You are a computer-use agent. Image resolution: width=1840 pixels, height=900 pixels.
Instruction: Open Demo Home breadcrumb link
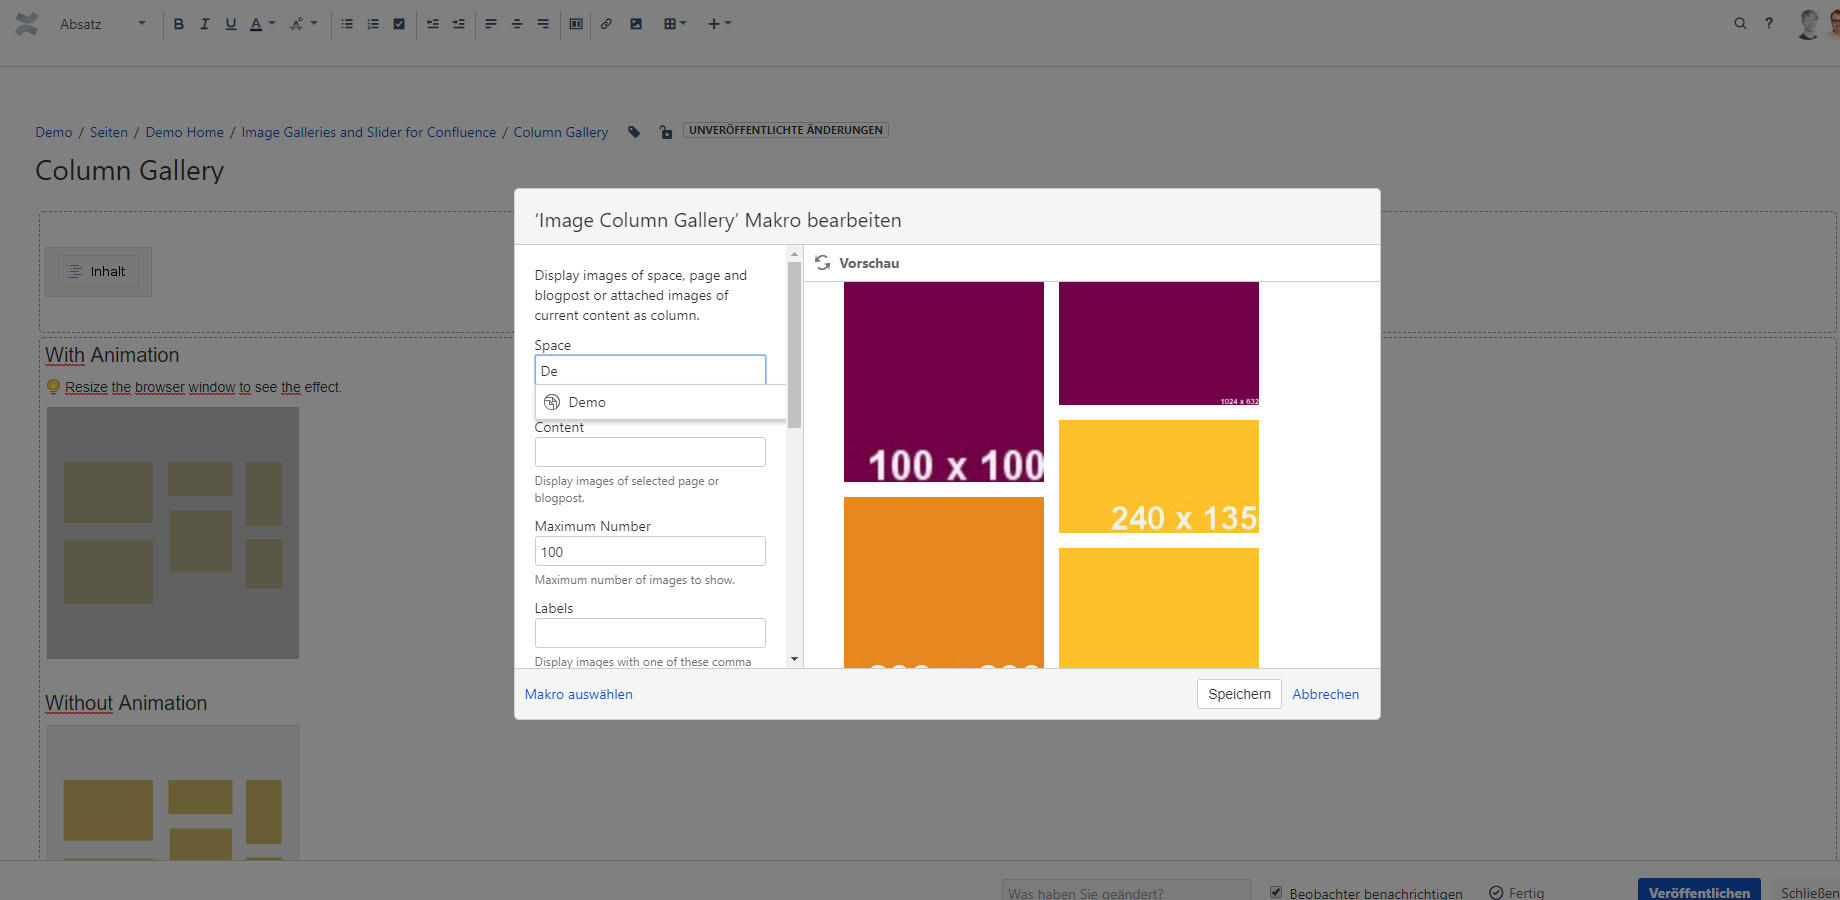[x=184, y=132]
